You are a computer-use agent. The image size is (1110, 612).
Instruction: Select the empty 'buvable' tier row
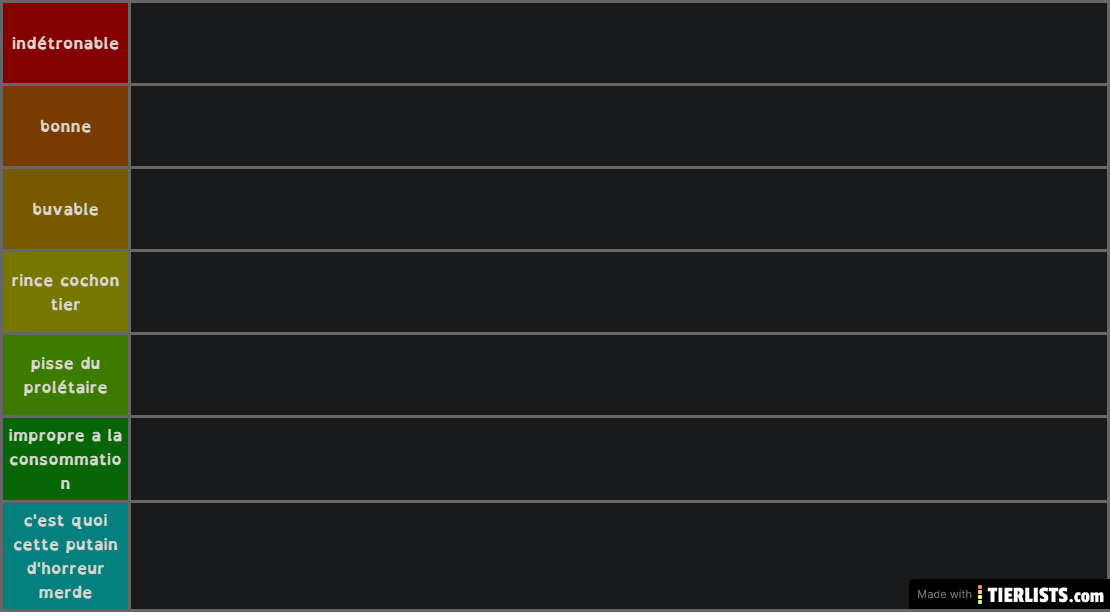(619, 209)
